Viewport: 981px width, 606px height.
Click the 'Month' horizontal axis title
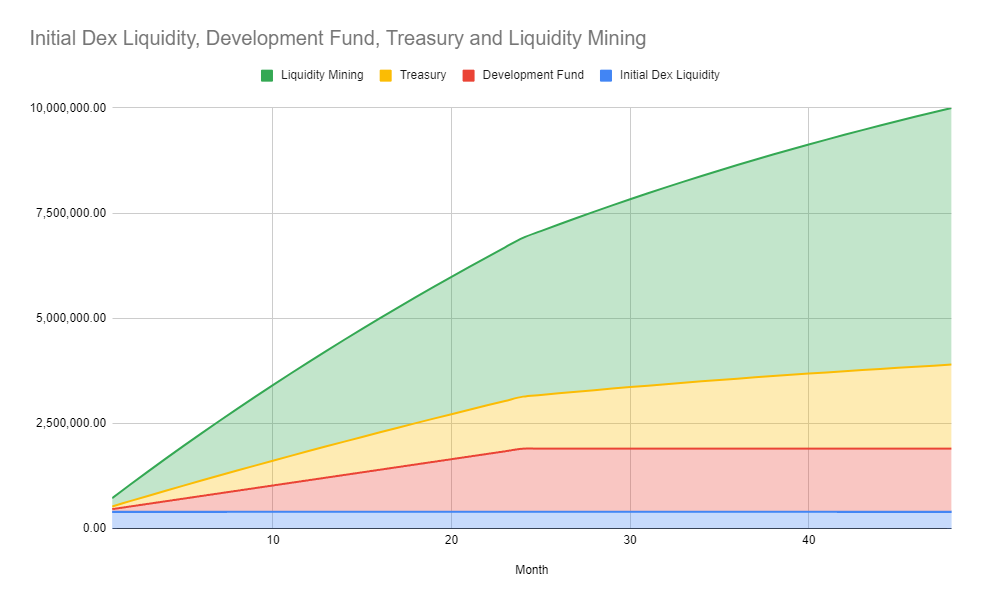point(531,570)
